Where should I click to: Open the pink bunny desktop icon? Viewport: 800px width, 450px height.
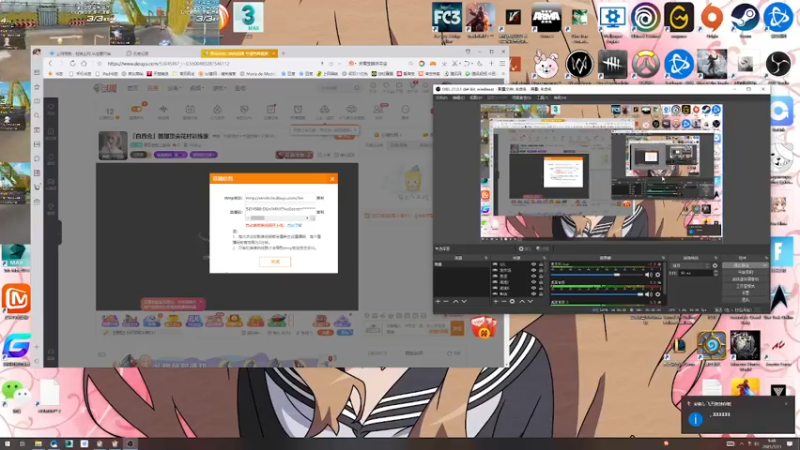pos(546,64)
